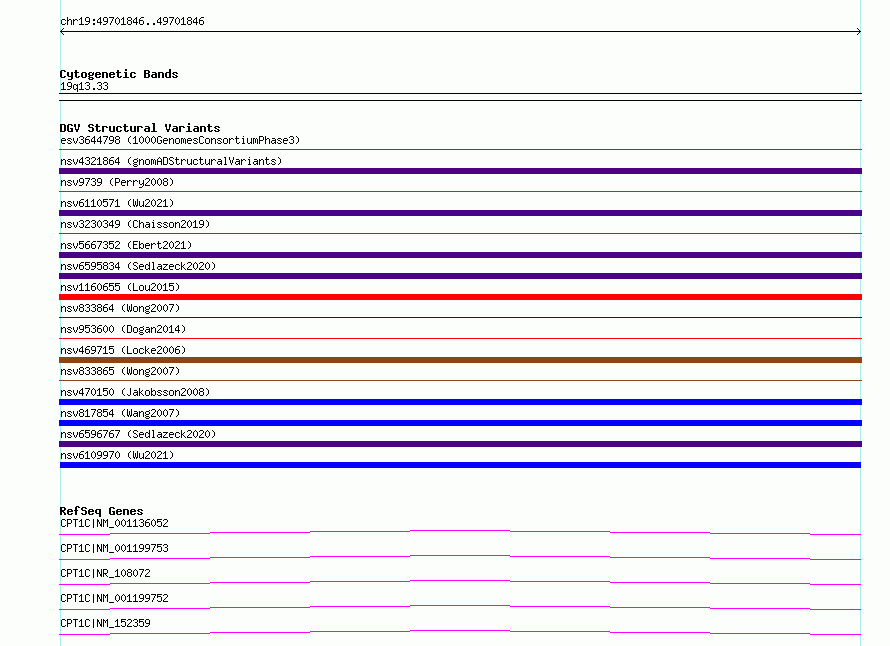Open transcript CPT1C|NM_152359
This screenshot has width=890, height=646.
click(x=105, y=623)
